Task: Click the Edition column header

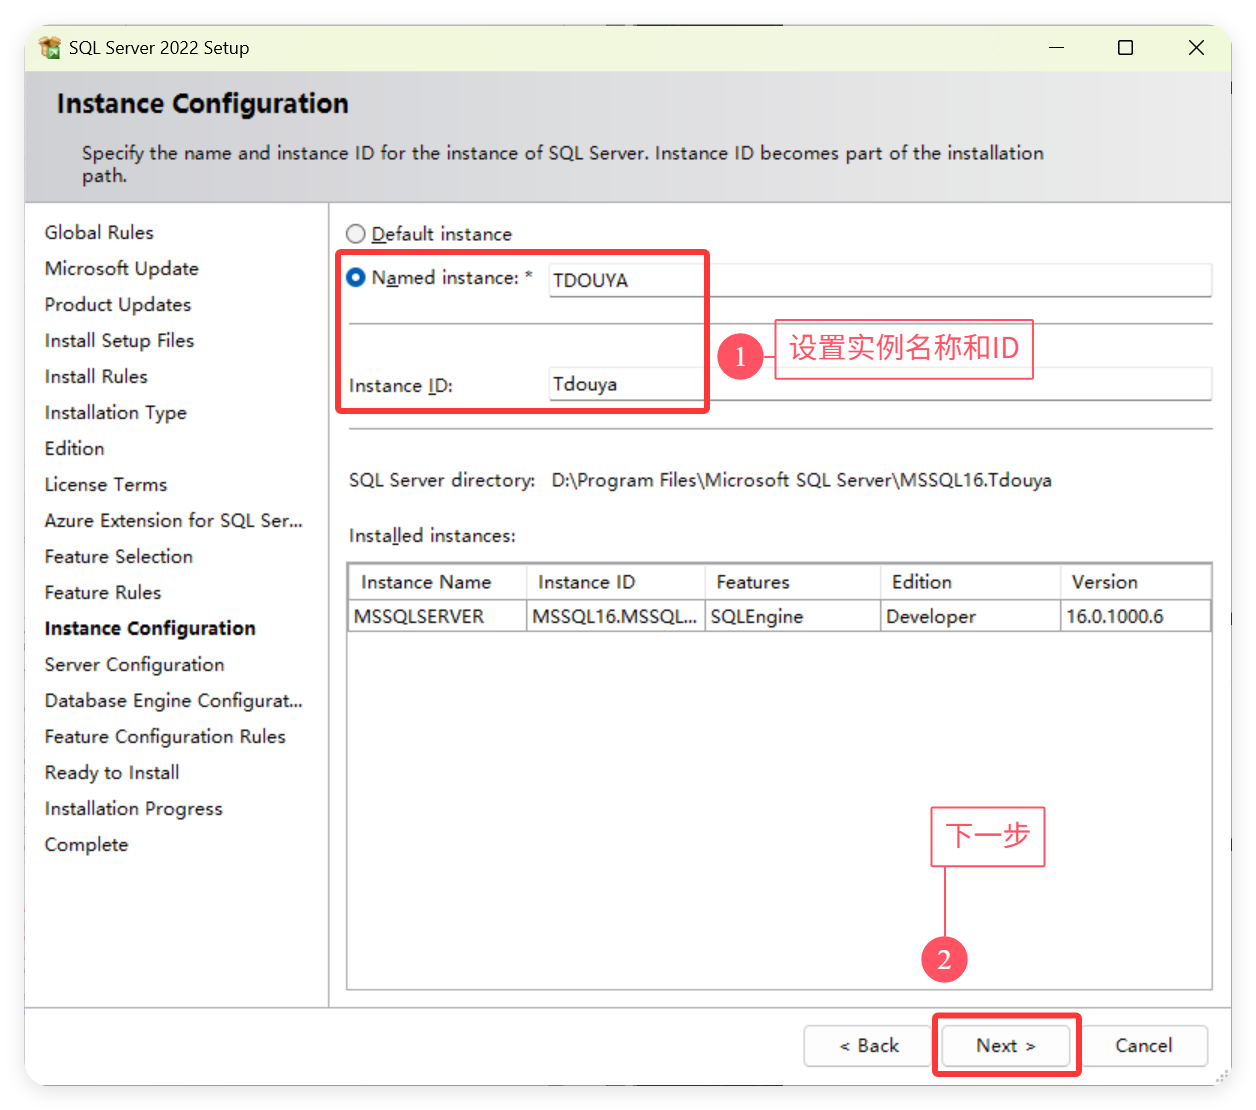Action: tap(970, 582)
